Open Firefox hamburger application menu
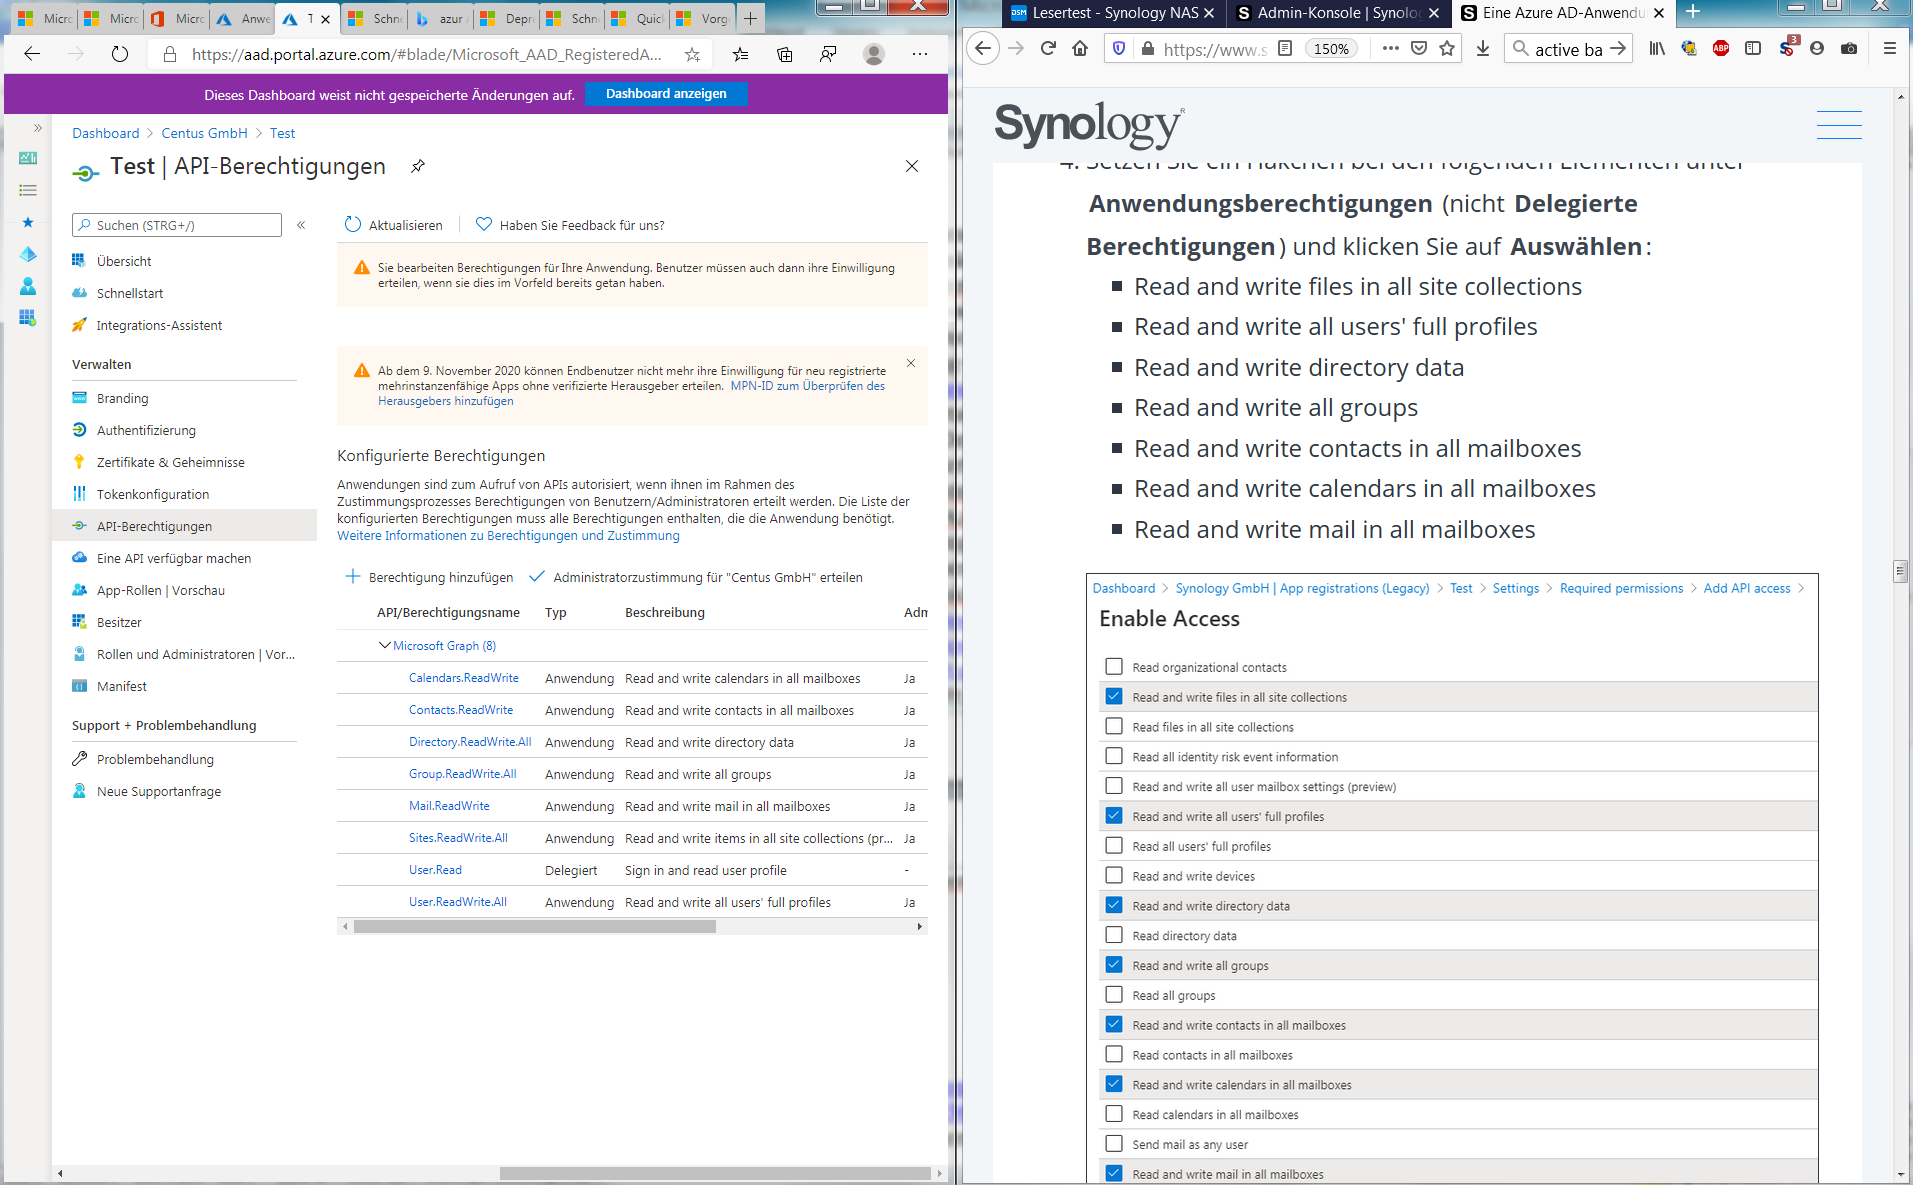1913x1185 pixels. coord(1889,48)
